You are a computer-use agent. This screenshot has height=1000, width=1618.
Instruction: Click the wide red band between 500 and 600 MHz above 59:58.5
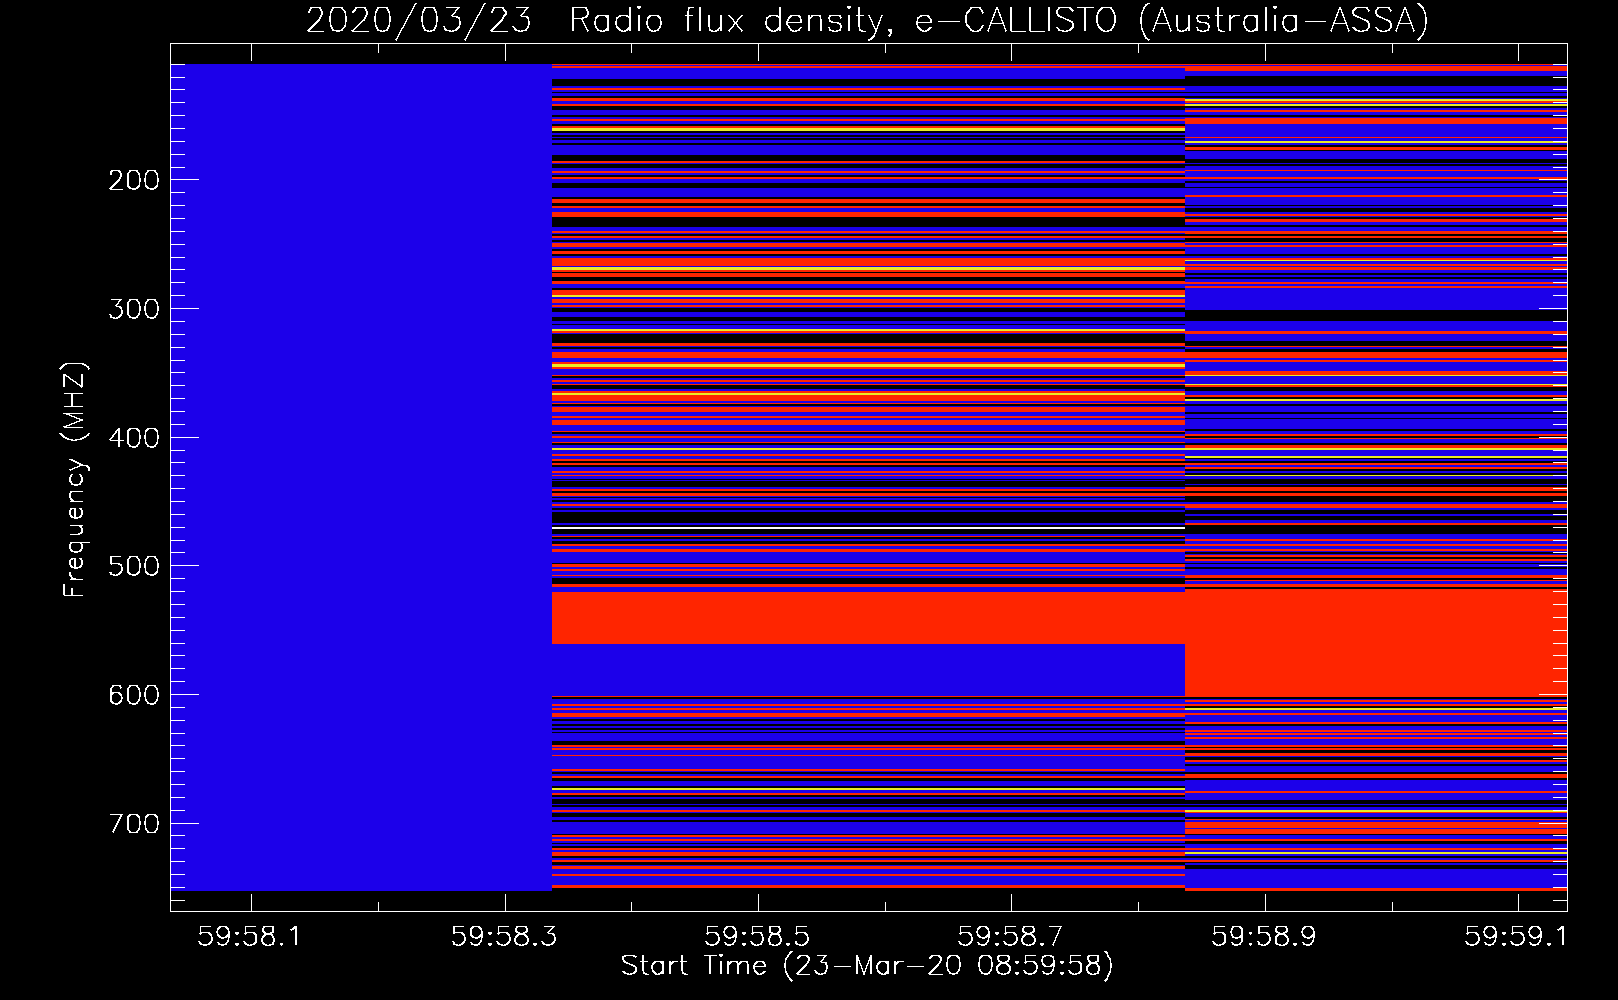click(868, 618)
